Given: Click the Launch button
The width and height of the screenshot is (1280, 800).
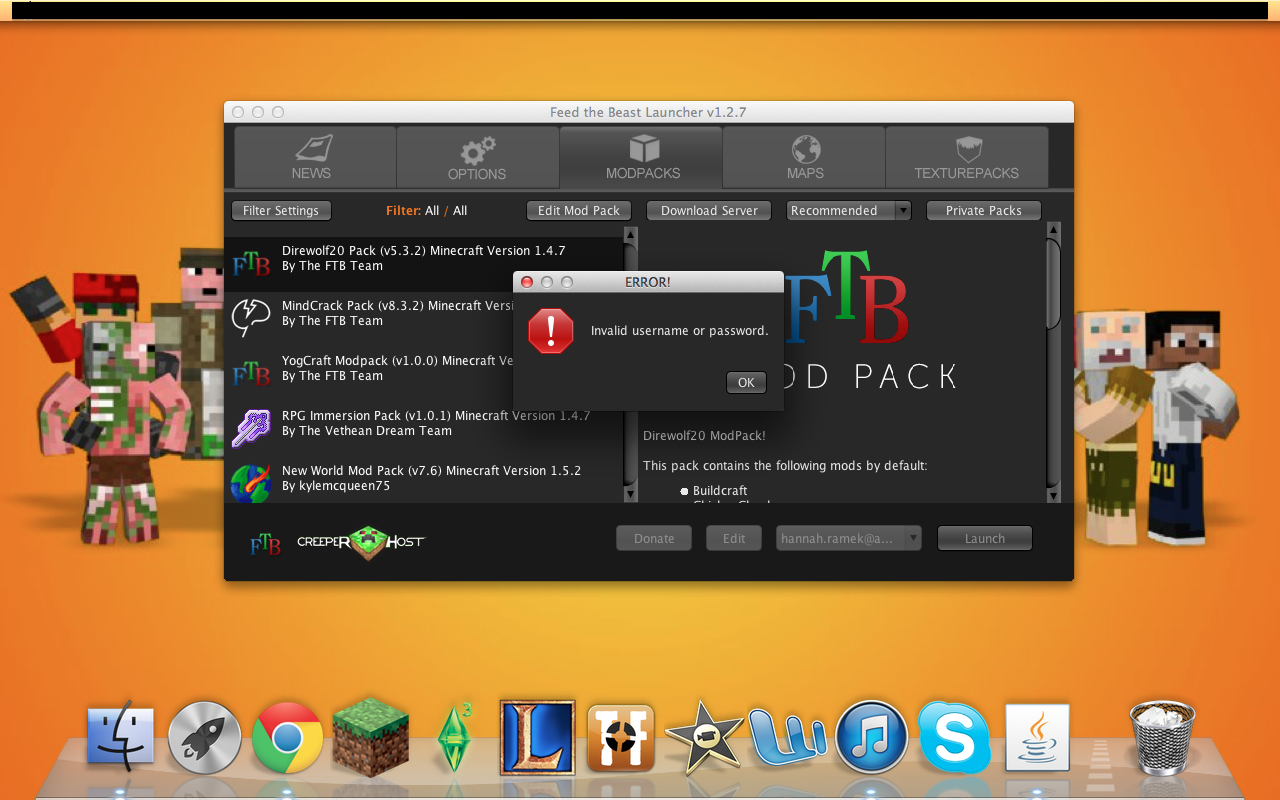Looking at the screenshot, I should [985, 538].
